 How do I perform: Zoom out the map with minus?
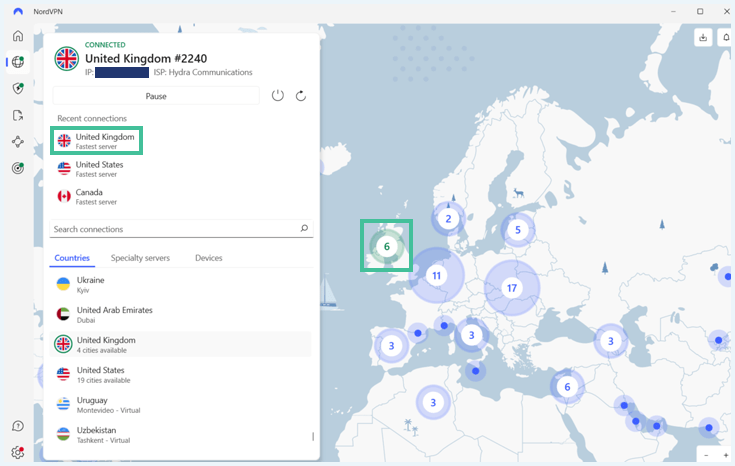[706, 455]
